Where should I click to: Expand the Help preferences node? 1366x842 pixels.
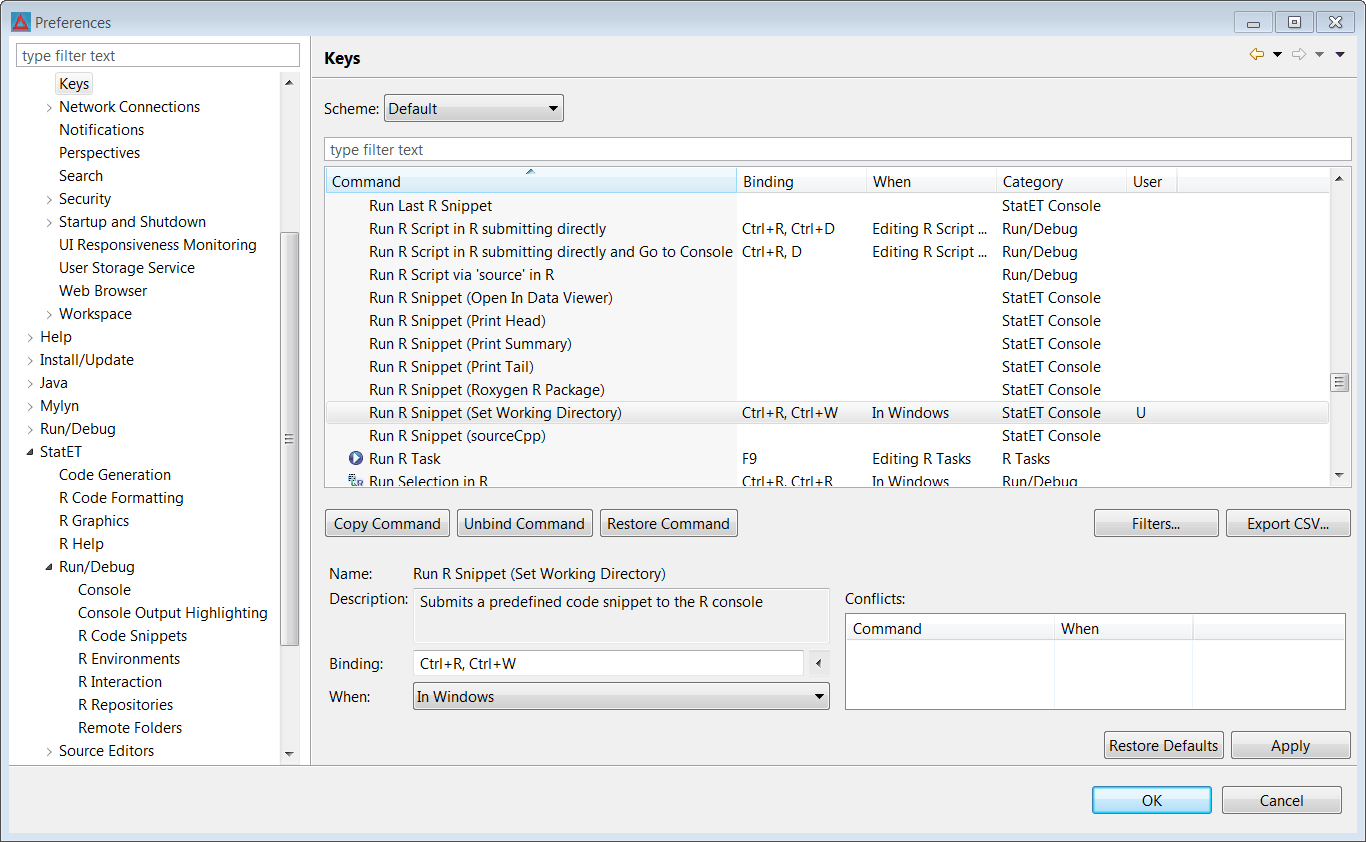coord(30,337)
